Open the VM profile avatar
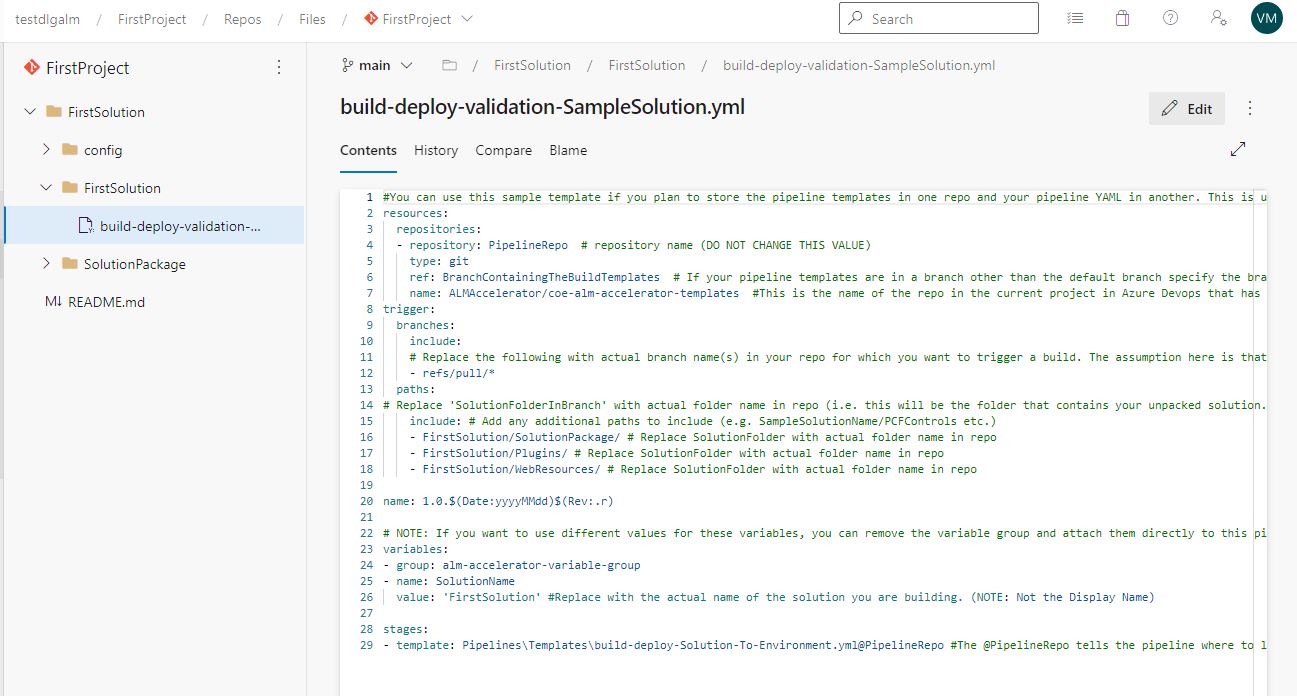The image size is (1297, 696). tap(1266, 17)
